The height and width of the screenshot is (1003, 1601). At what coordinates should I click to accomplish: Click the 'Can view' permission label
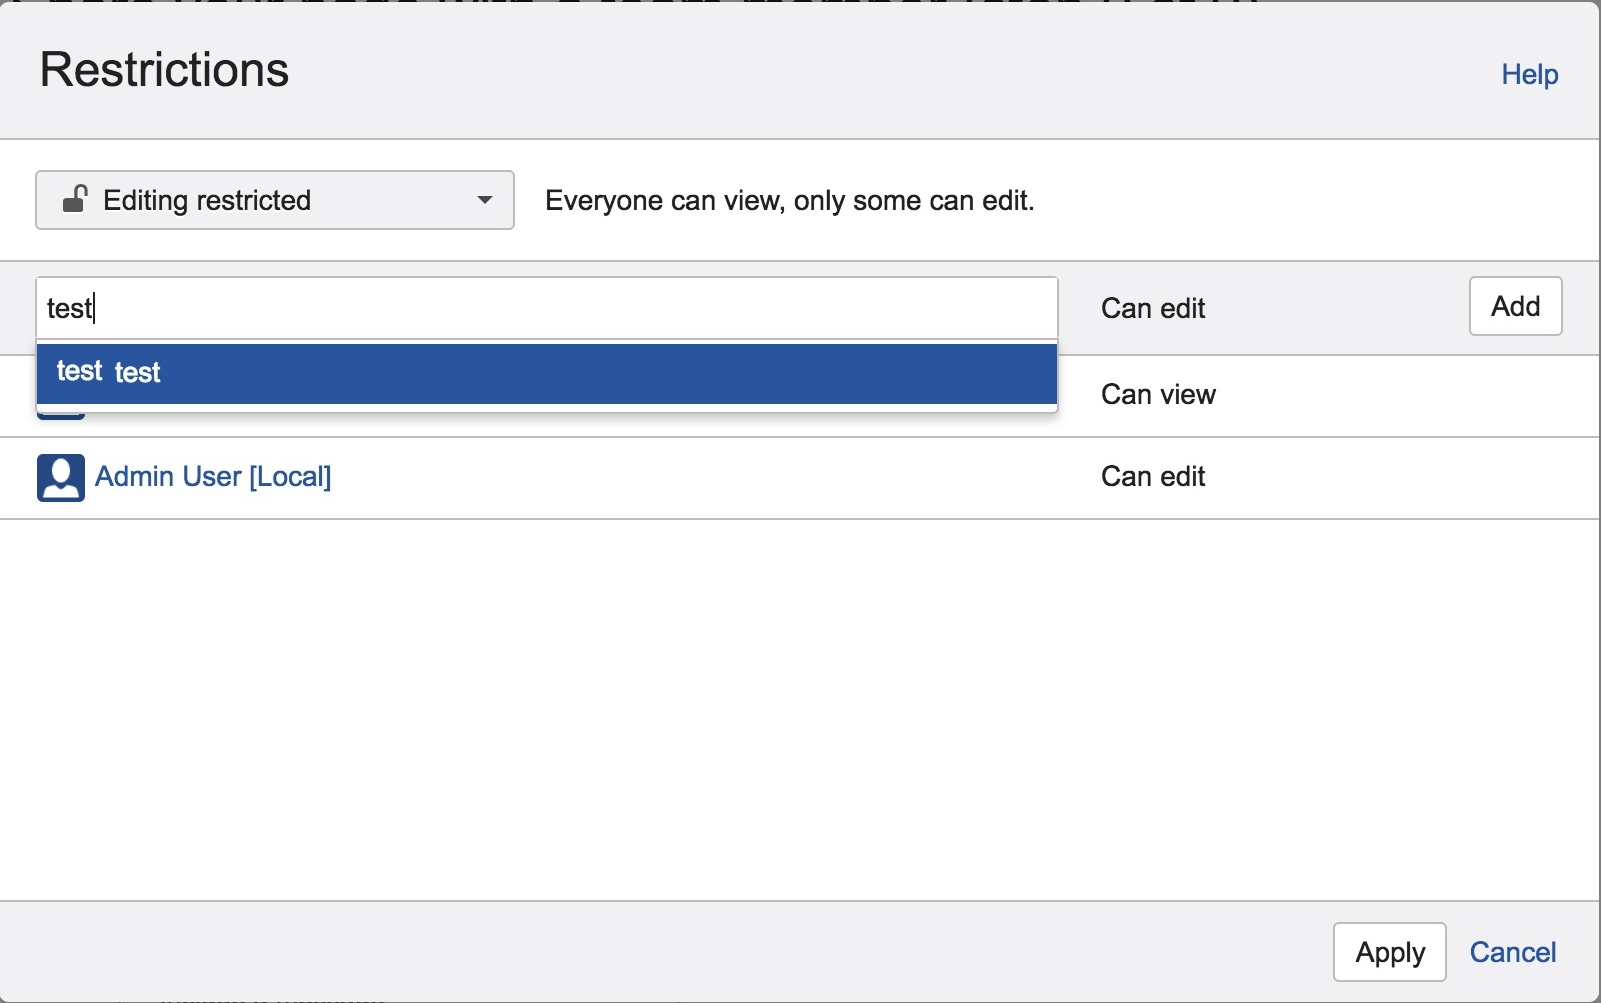point(1158,394)
